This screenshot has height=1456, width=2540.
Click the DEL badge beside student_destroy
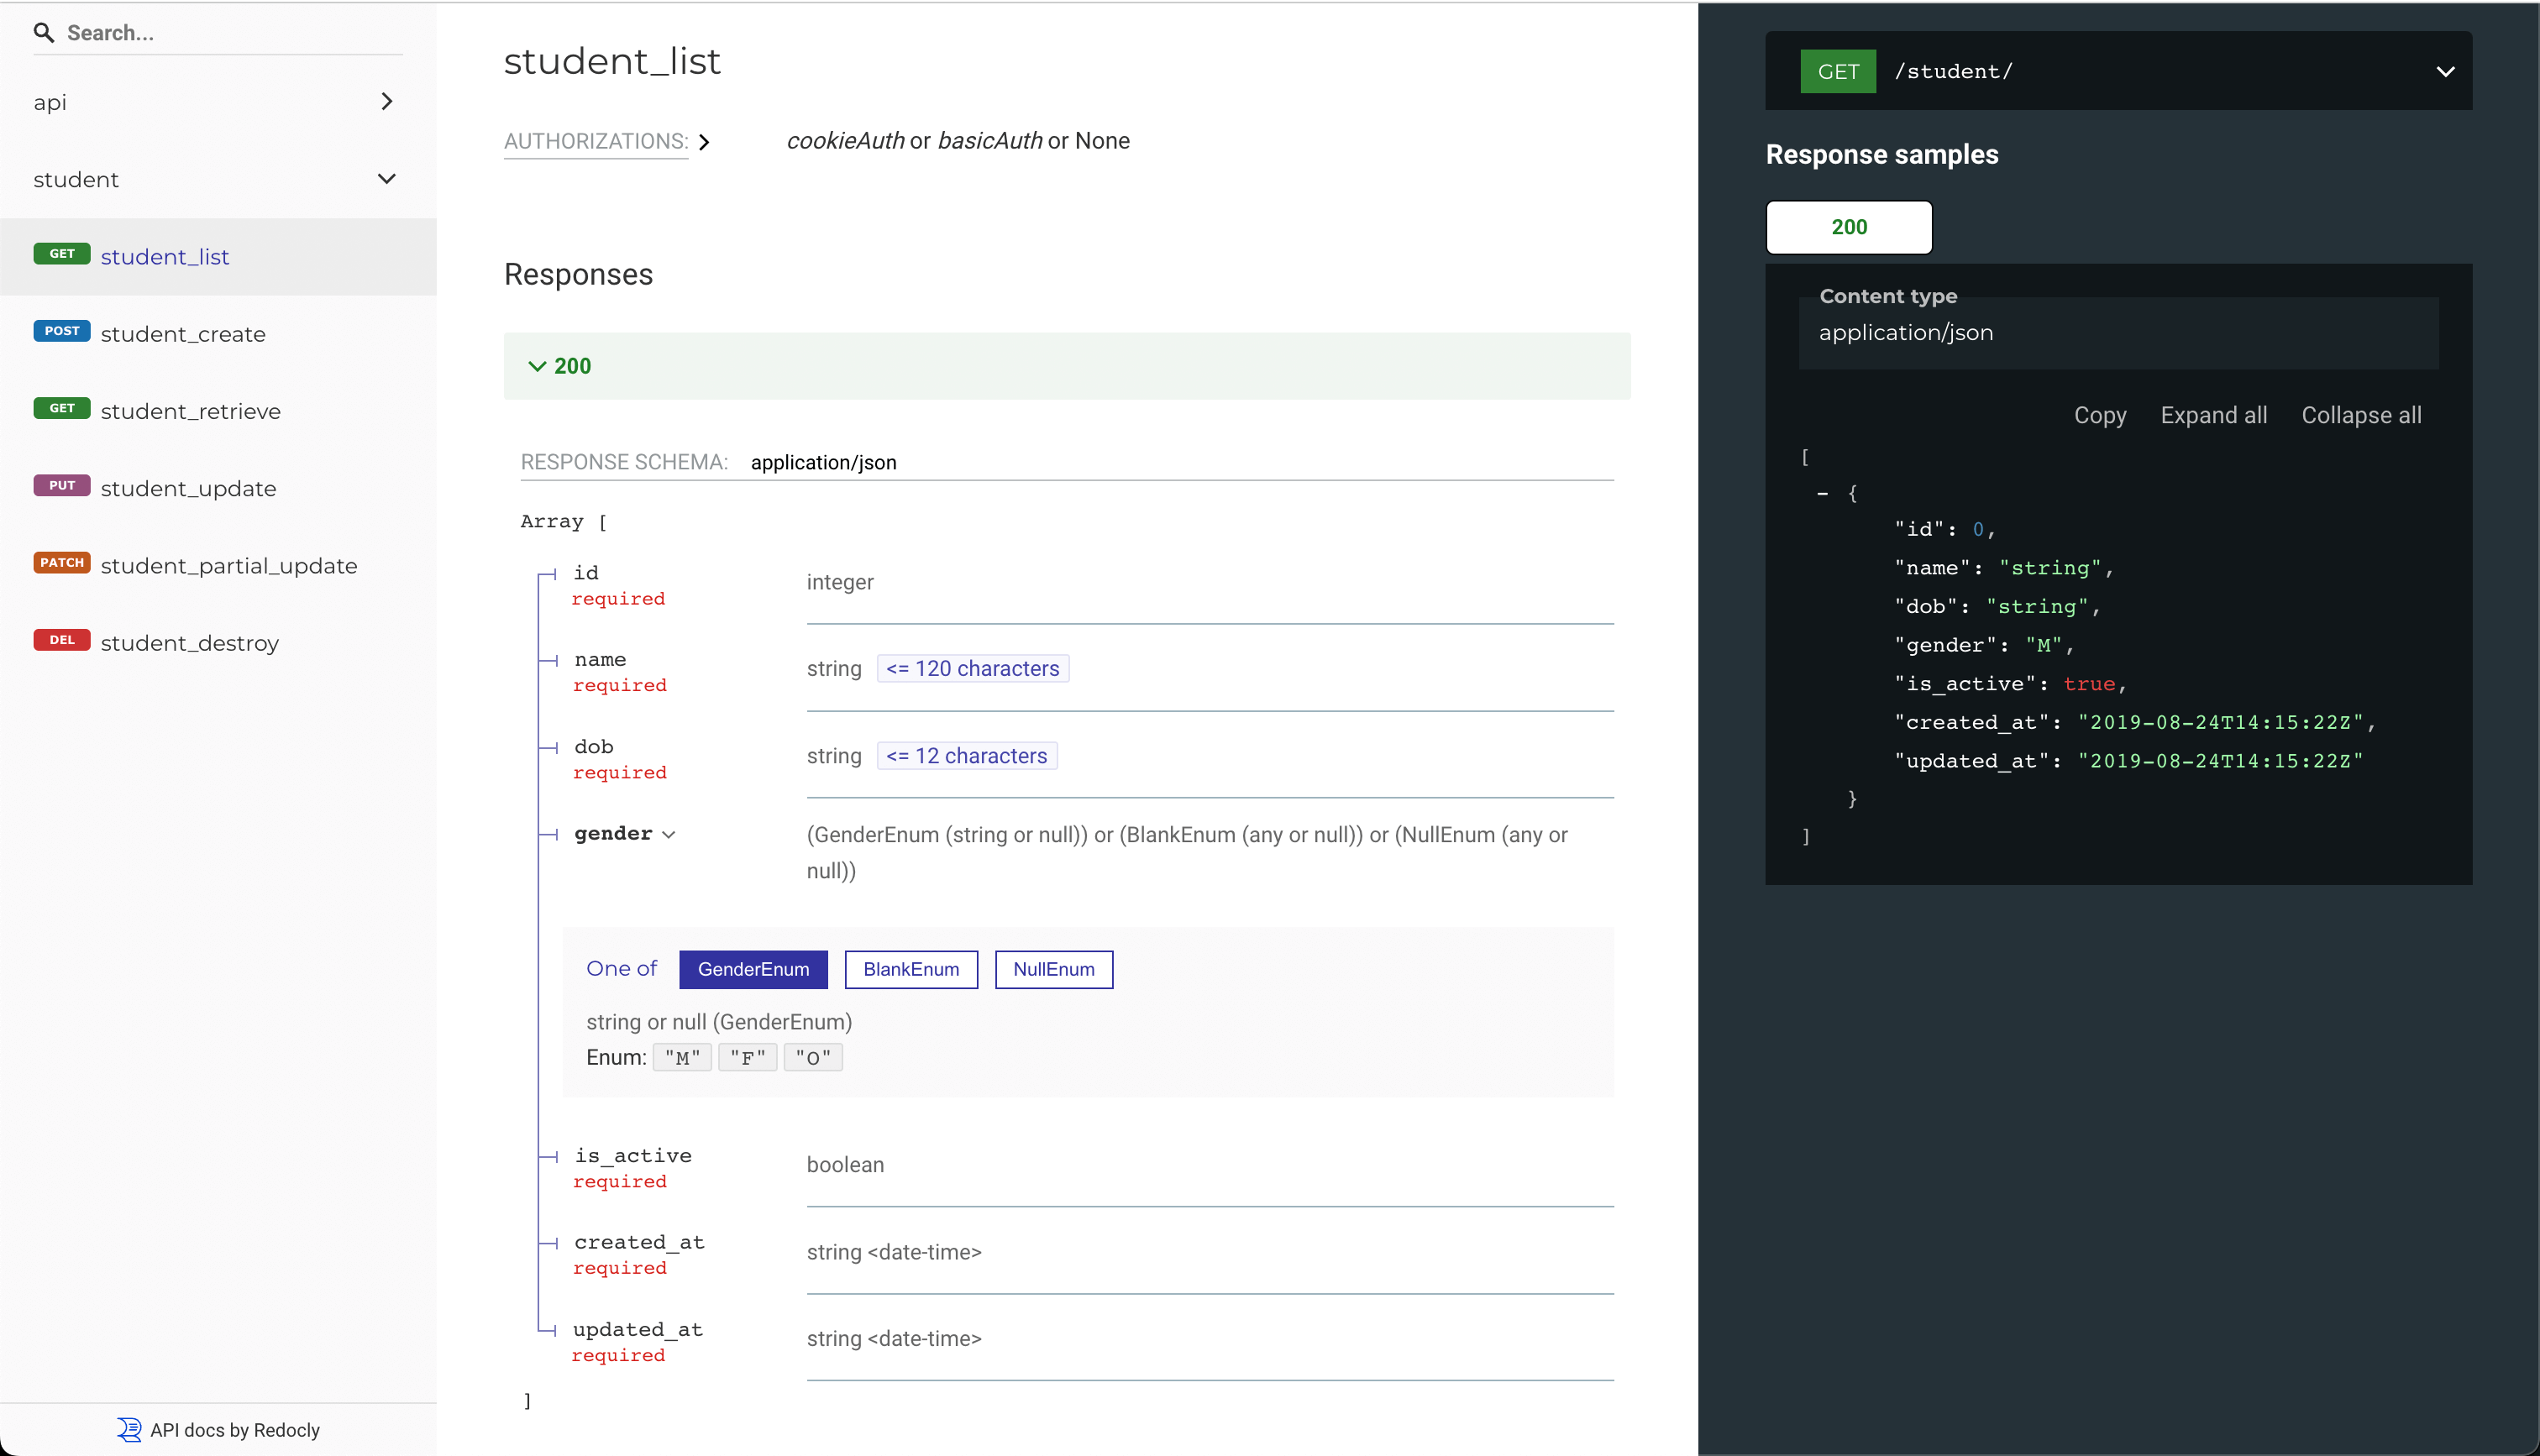tap(62, 640)
